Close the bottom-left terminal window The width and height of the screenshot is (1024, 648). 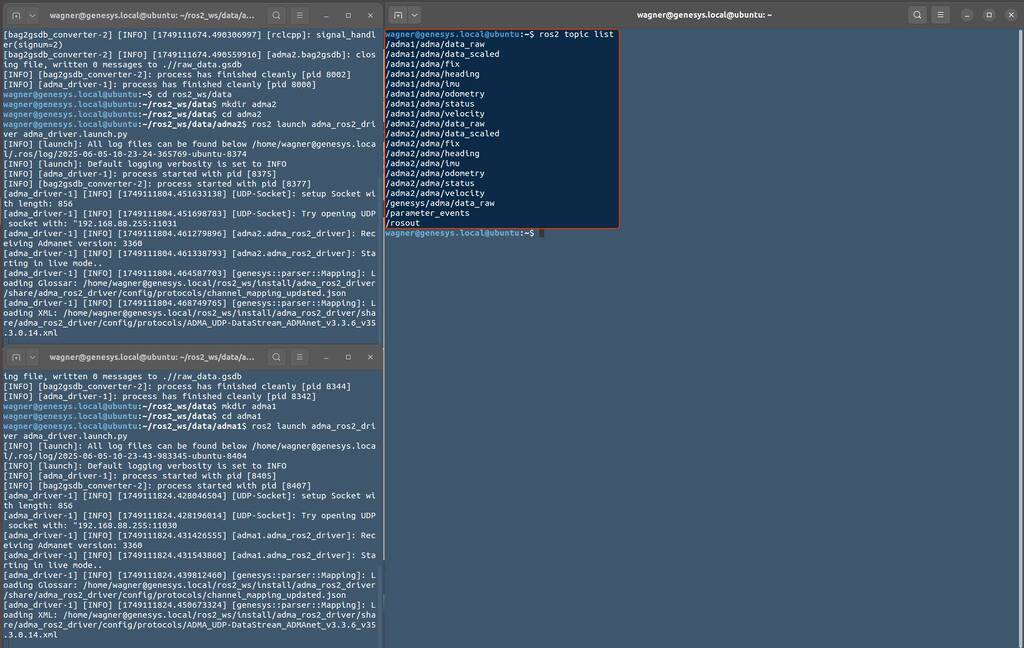370,357
